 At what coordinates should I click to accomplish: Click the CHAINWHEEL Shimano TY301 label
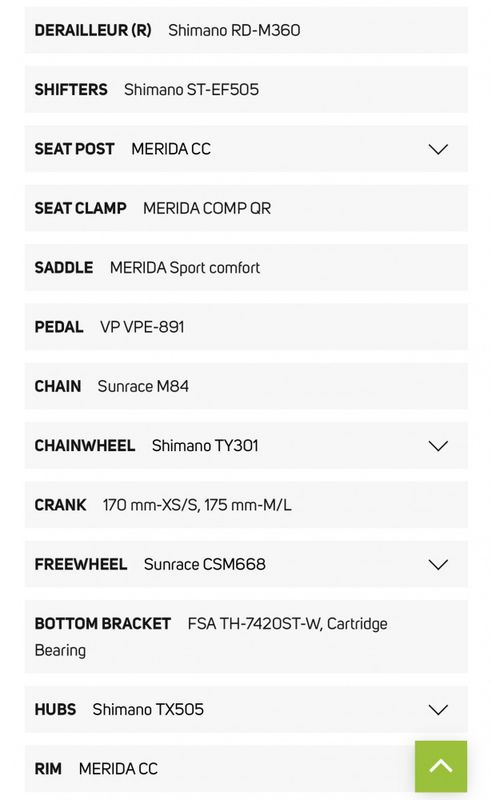tap(146, 445)
